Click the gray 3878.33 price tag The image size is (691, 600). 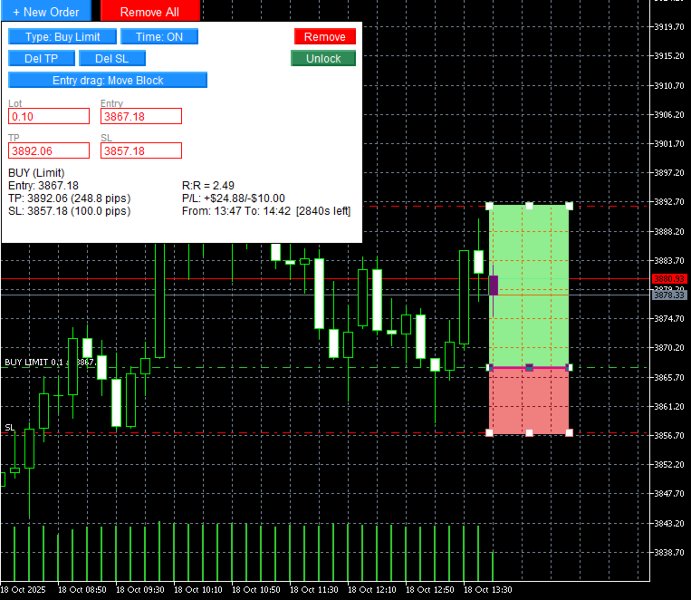669,295
